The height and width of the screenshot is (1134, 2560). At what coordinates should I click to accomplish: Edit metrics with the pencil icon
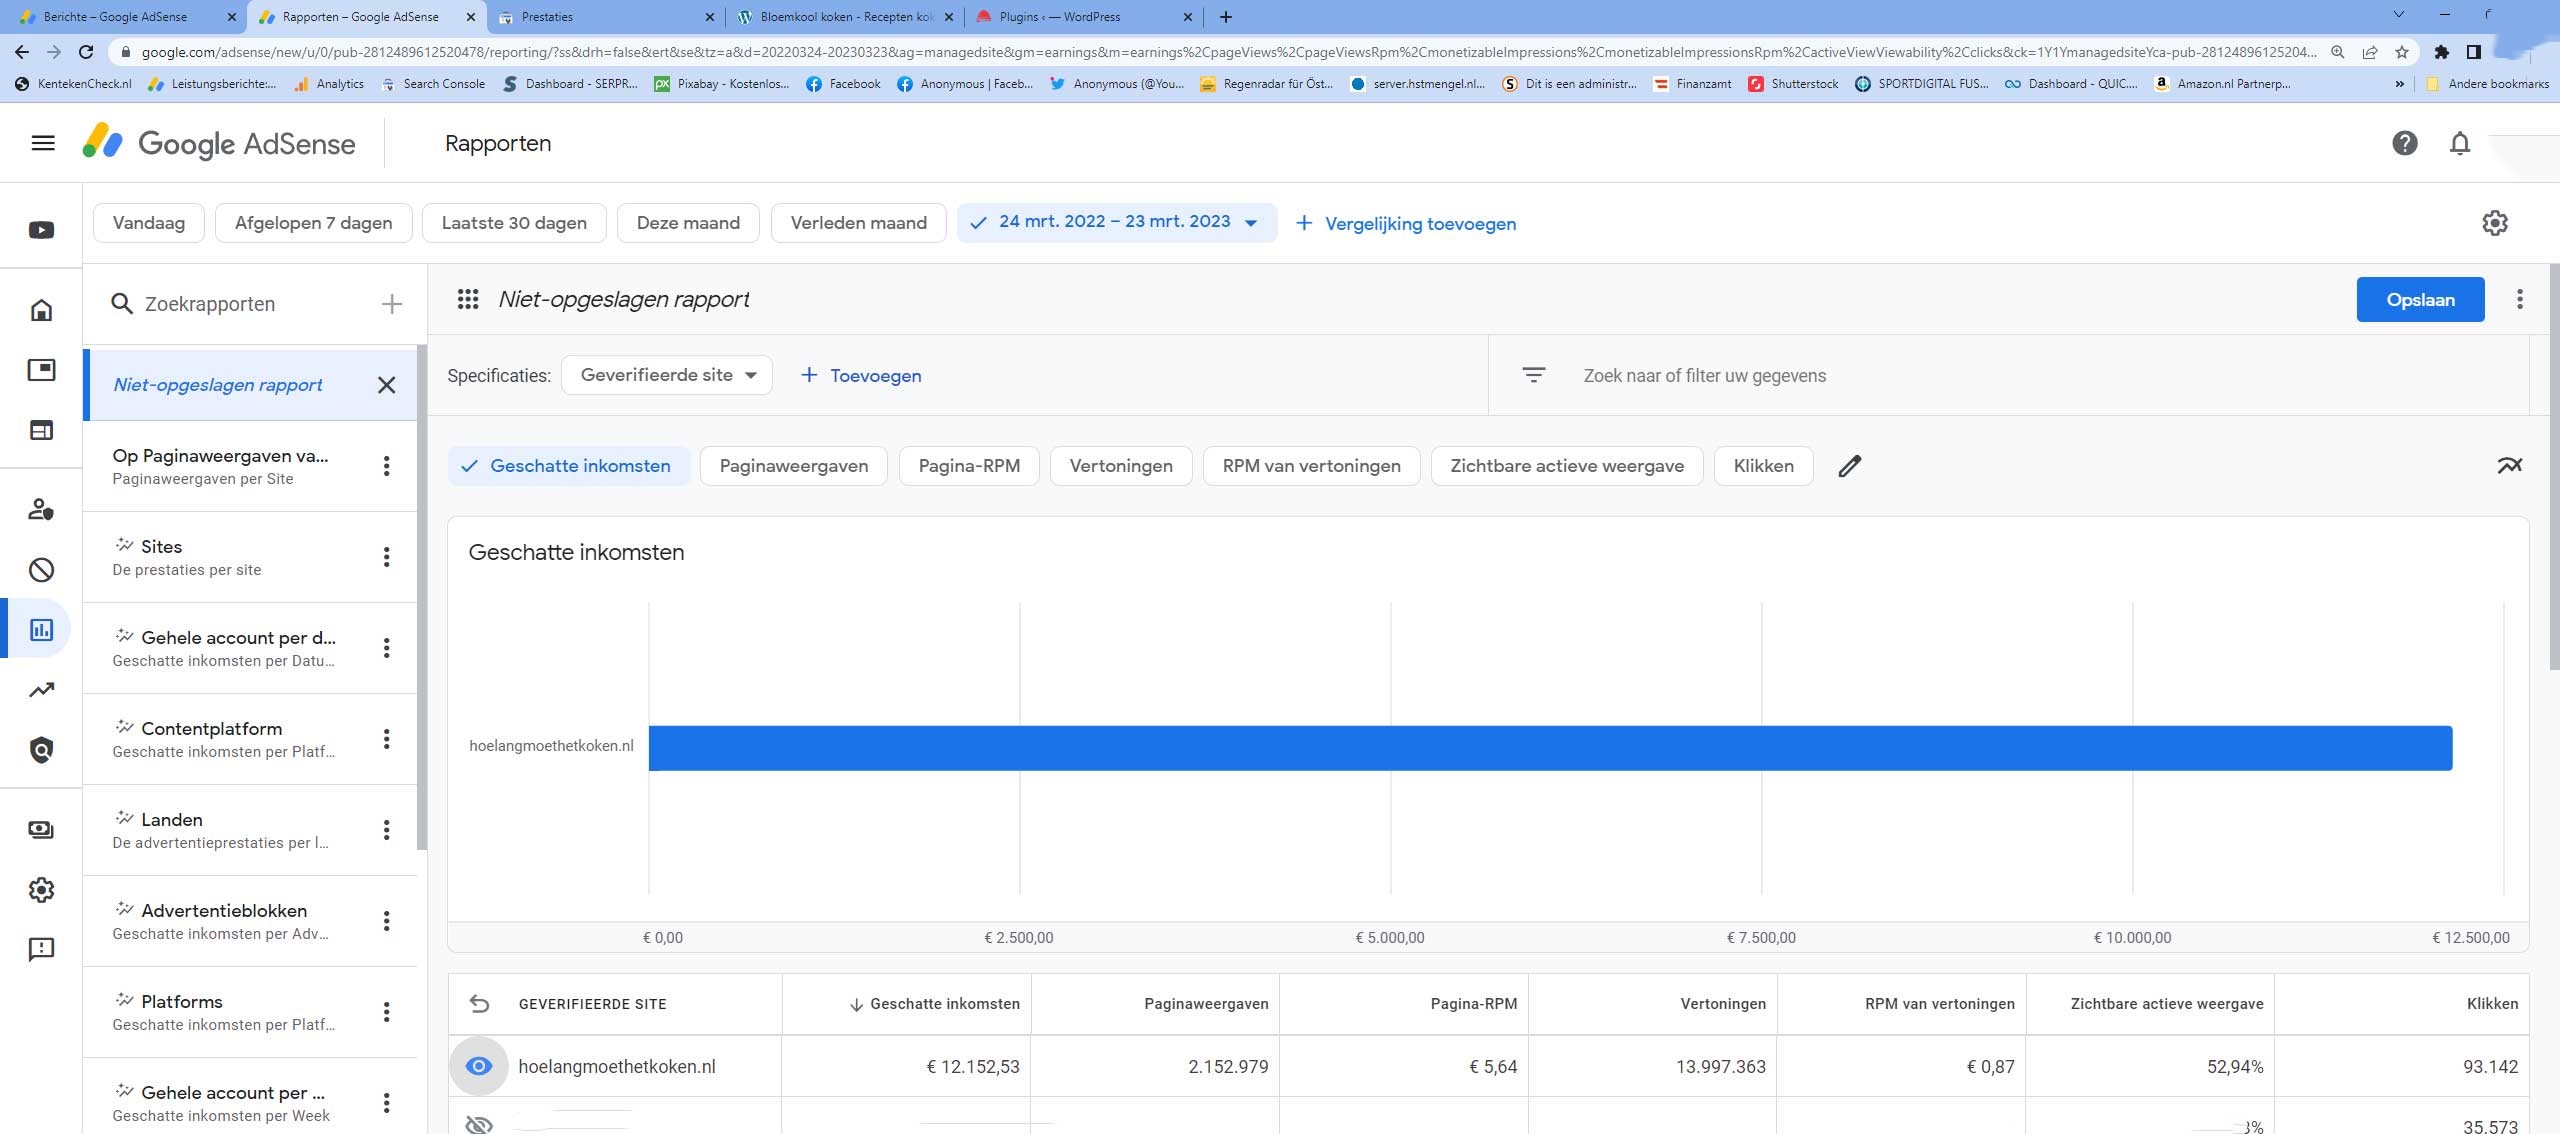click(x=1850, y=466)
